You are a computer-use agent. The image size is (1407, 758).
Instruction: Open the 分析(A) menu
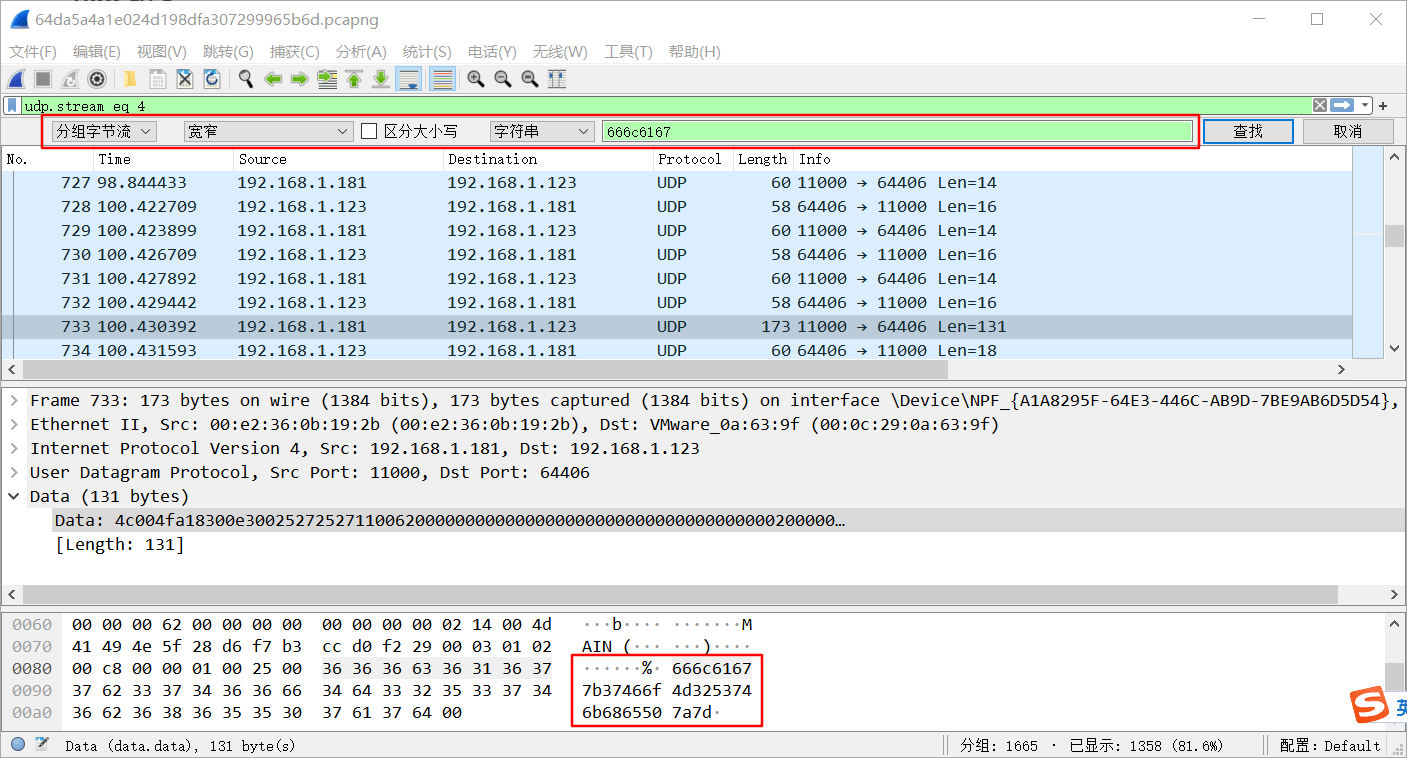coord(361,51)
